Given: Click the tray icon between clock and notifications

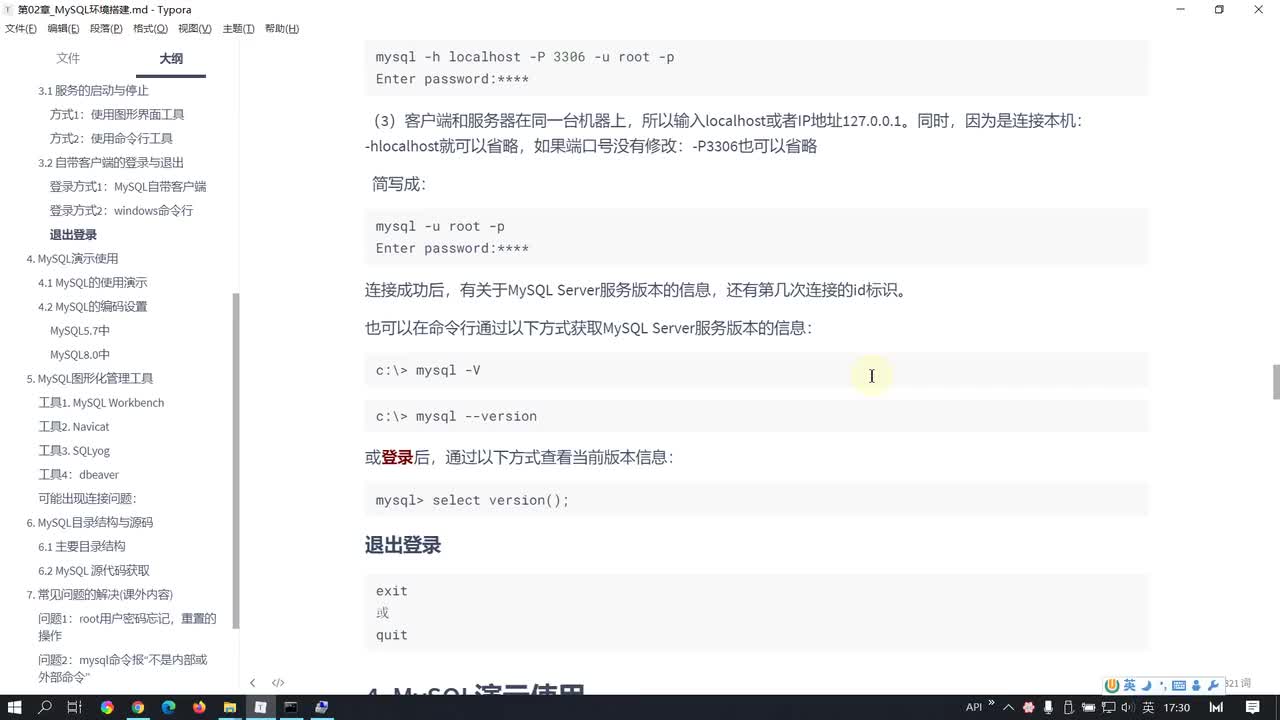Looking at the screenshot, I should [x=1216, y=707].
